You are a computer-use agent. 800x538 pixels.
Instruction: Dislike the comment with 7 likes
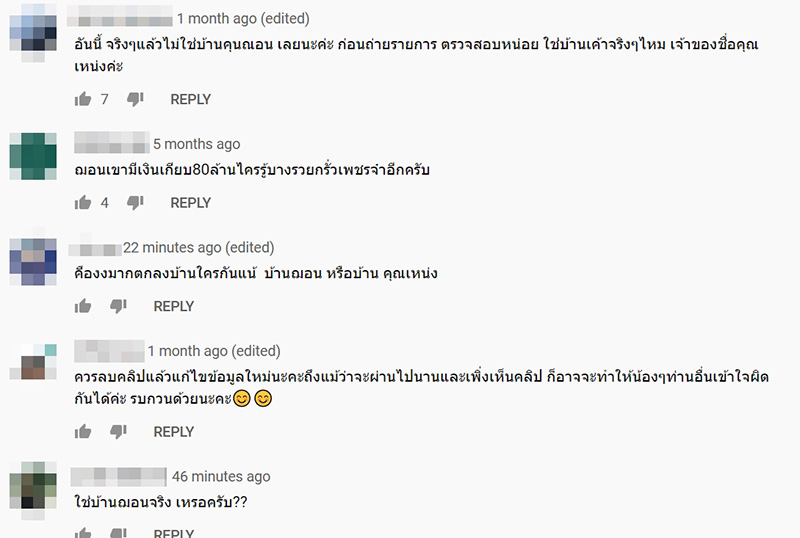coord(136,99)
